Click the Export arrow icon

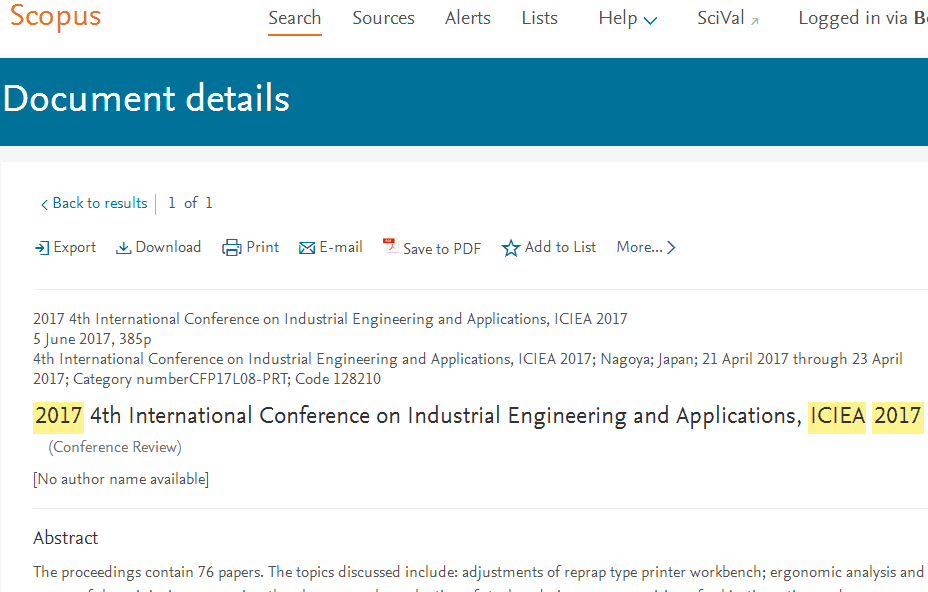(41, 248)
